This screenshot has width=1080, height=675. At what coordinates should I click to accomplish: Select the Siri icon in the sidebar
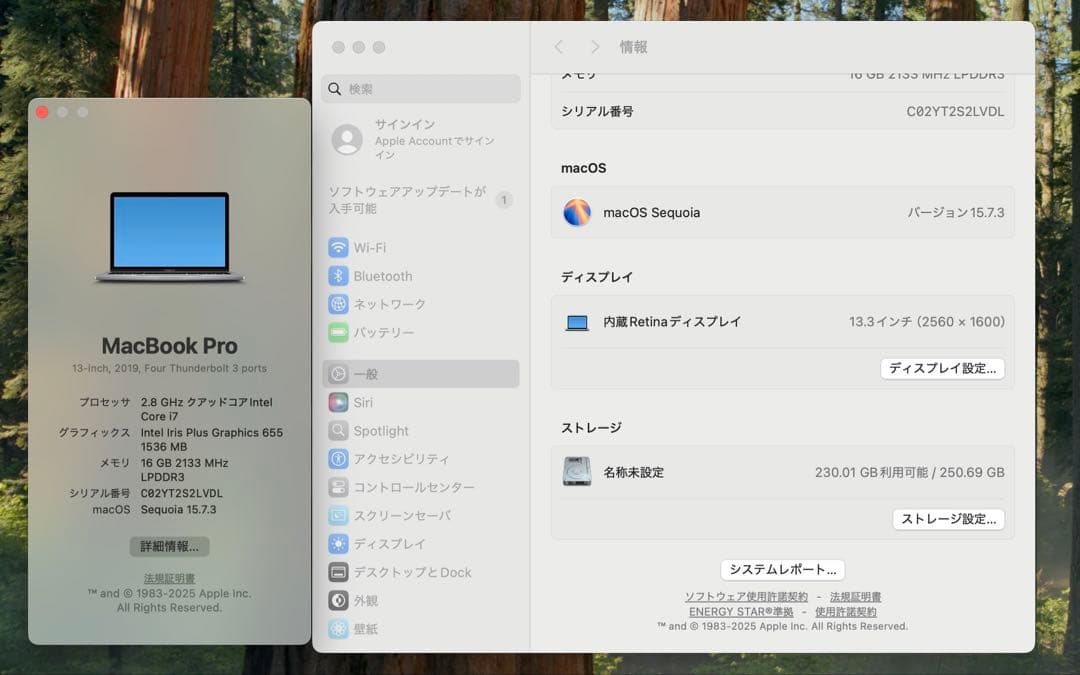(338, 401)
